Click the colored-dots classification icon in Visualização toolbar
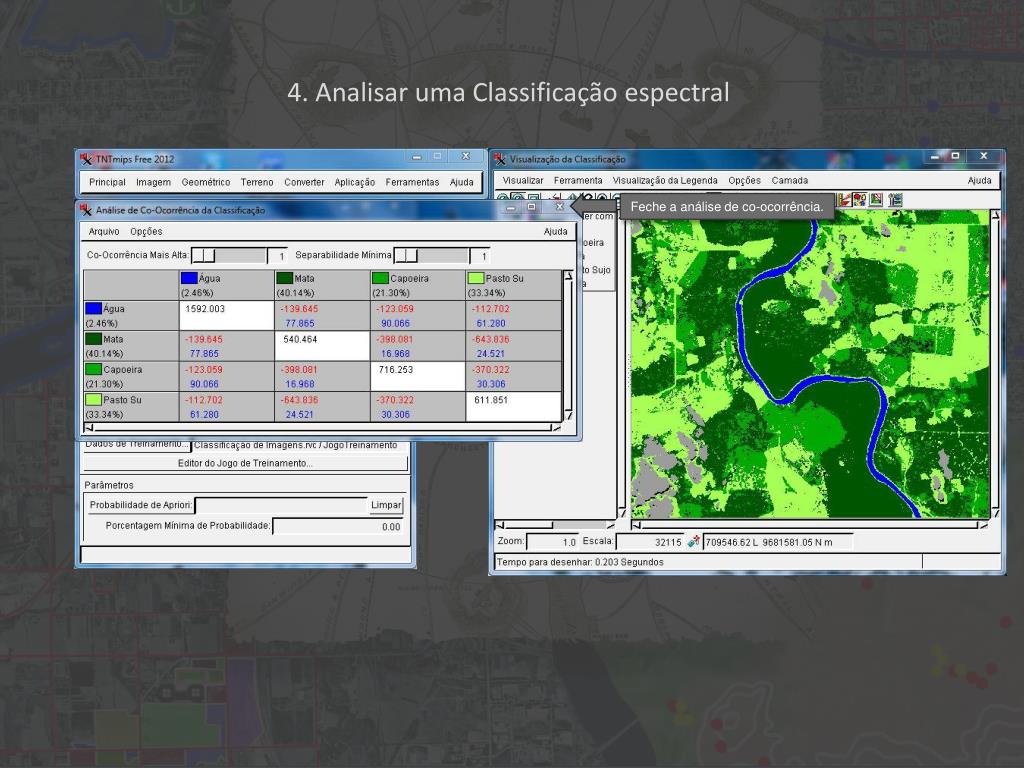 point(860,200)
